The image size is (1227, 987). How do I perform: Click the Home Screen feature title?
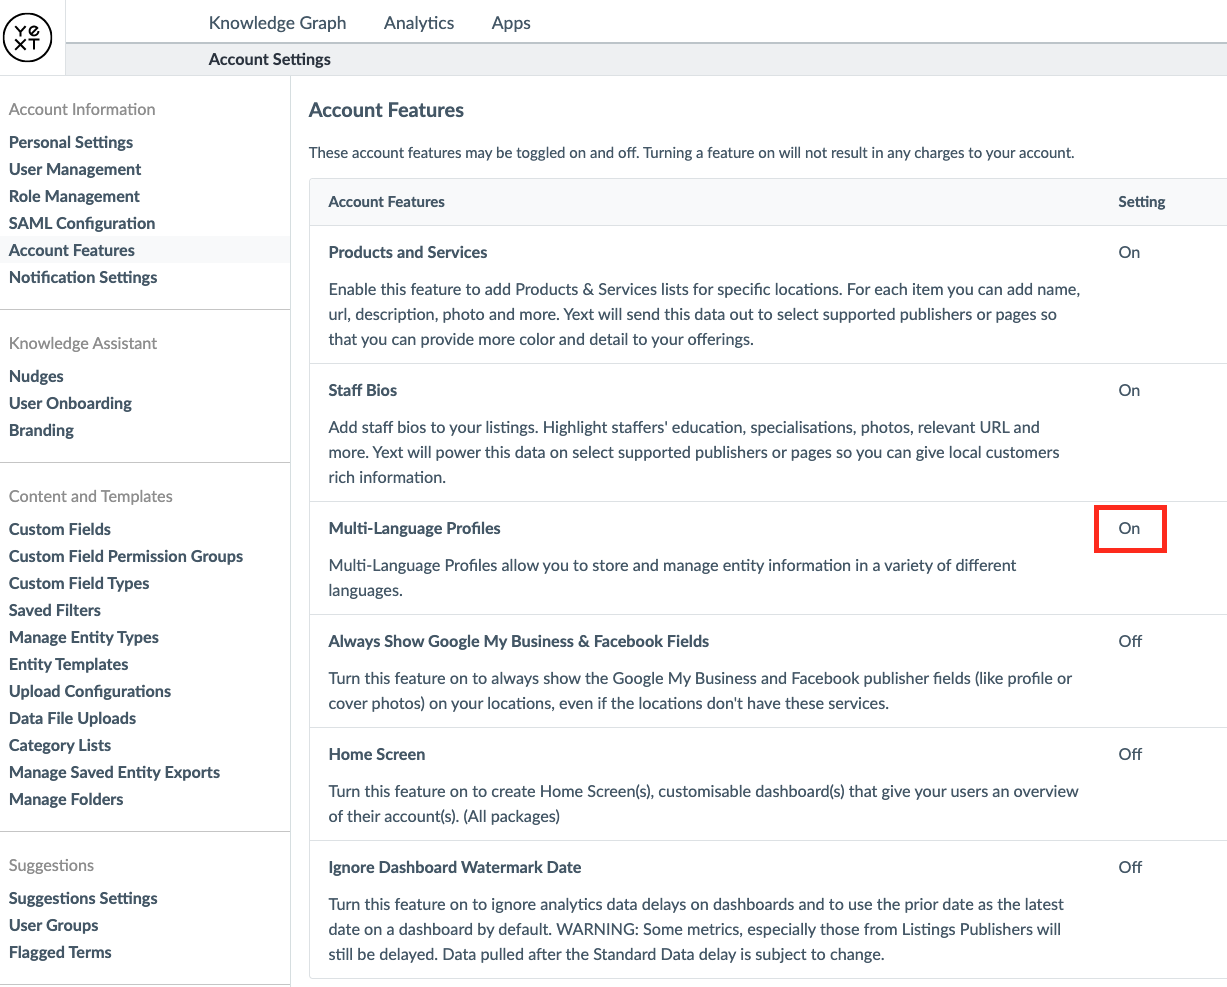coord(377,754)
